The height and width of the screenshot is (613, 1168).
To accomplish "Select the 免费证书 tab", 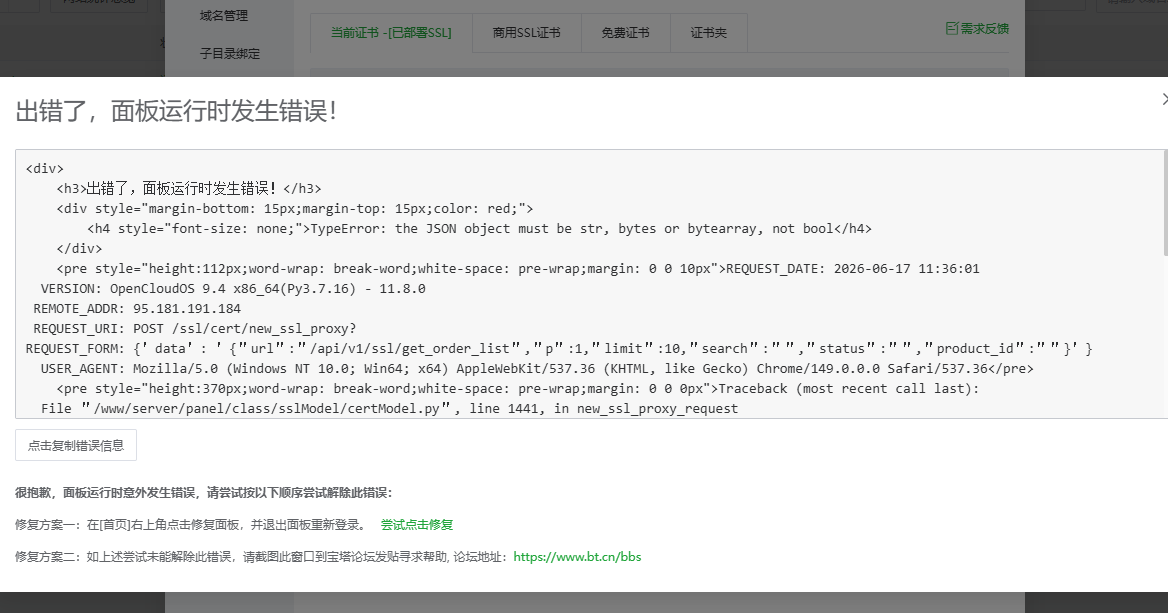I will coord(626,33).
